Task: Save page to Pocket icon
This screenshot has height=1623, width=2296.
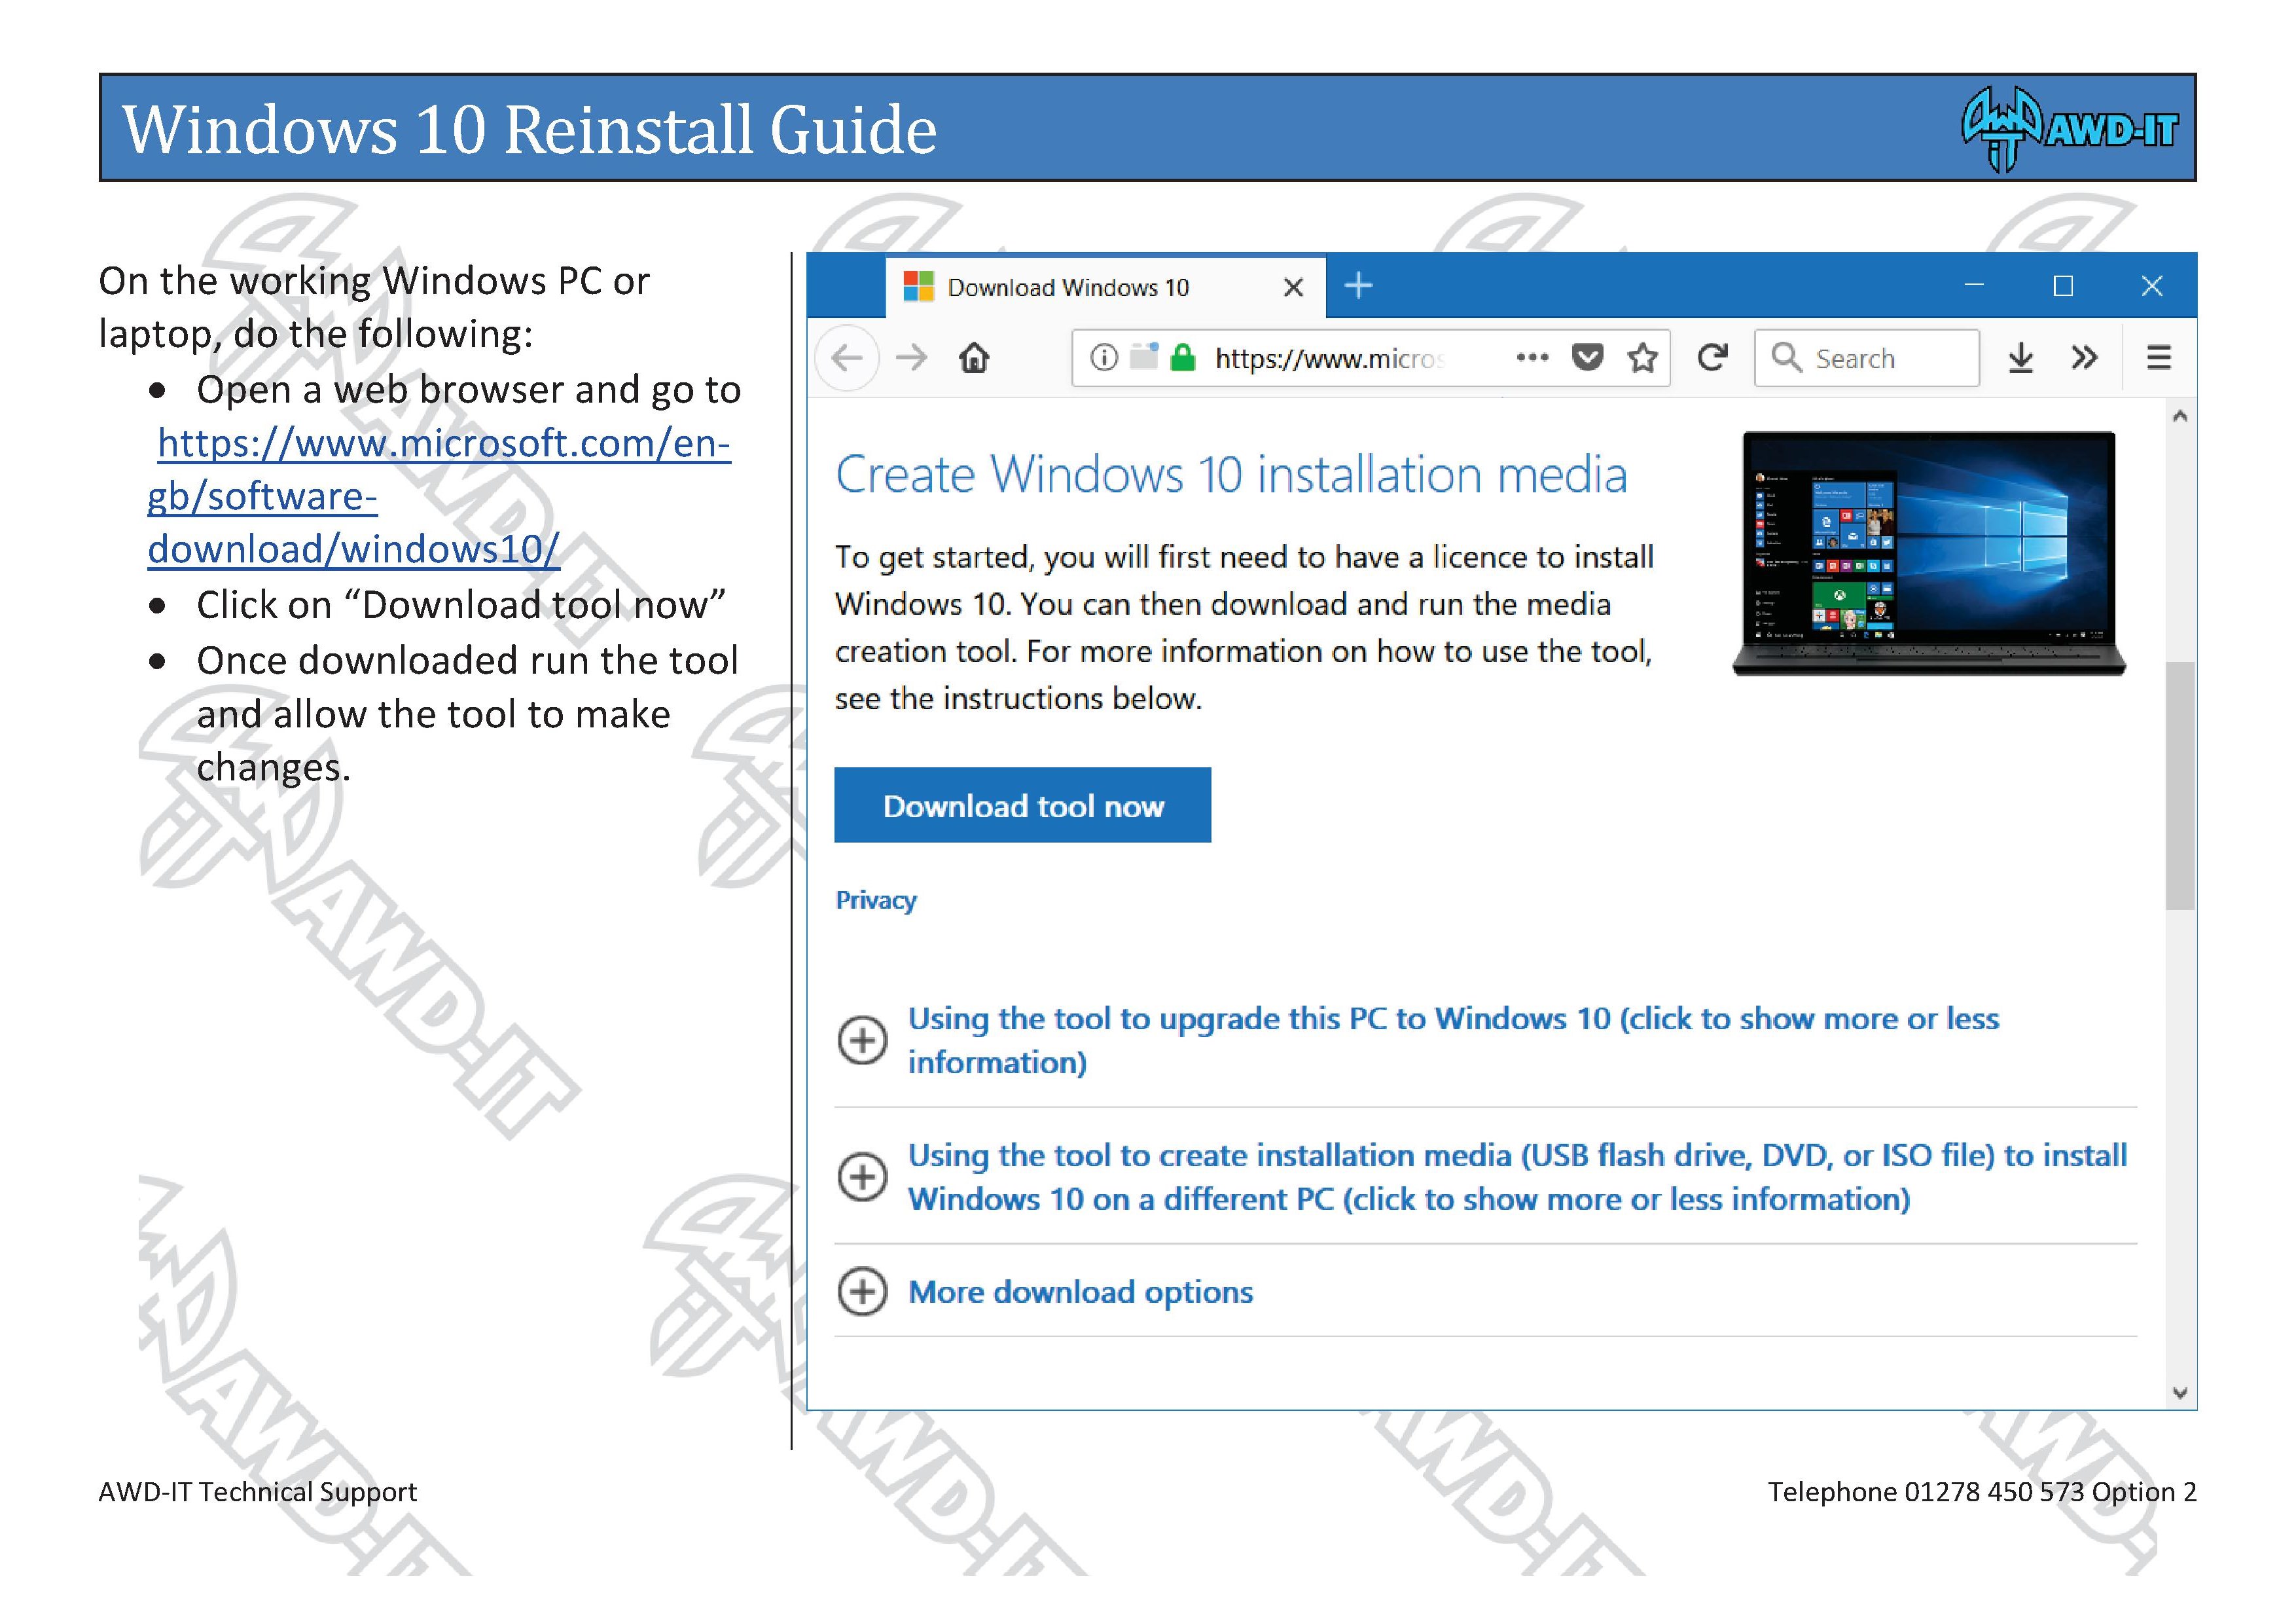Action: [x=1587, y=358]
